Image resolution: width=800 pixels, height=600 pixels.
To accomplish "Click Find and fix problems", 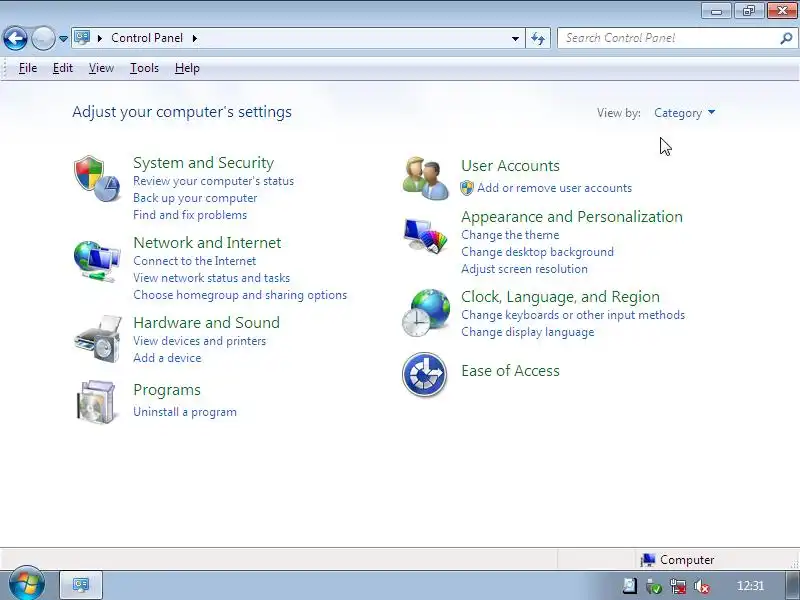I will (x=190, y=215).
